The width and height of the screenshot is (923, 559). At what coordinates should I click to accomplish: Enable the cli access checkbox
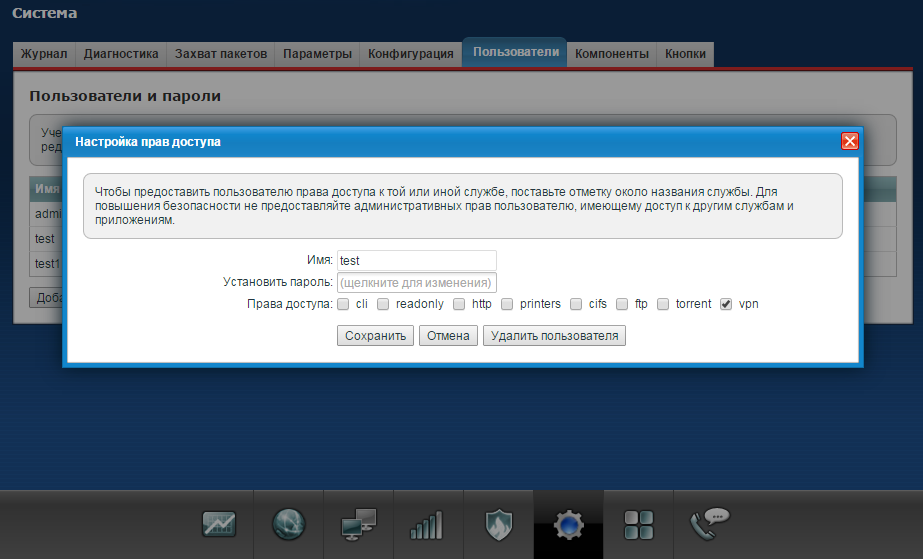pos(343,304)
